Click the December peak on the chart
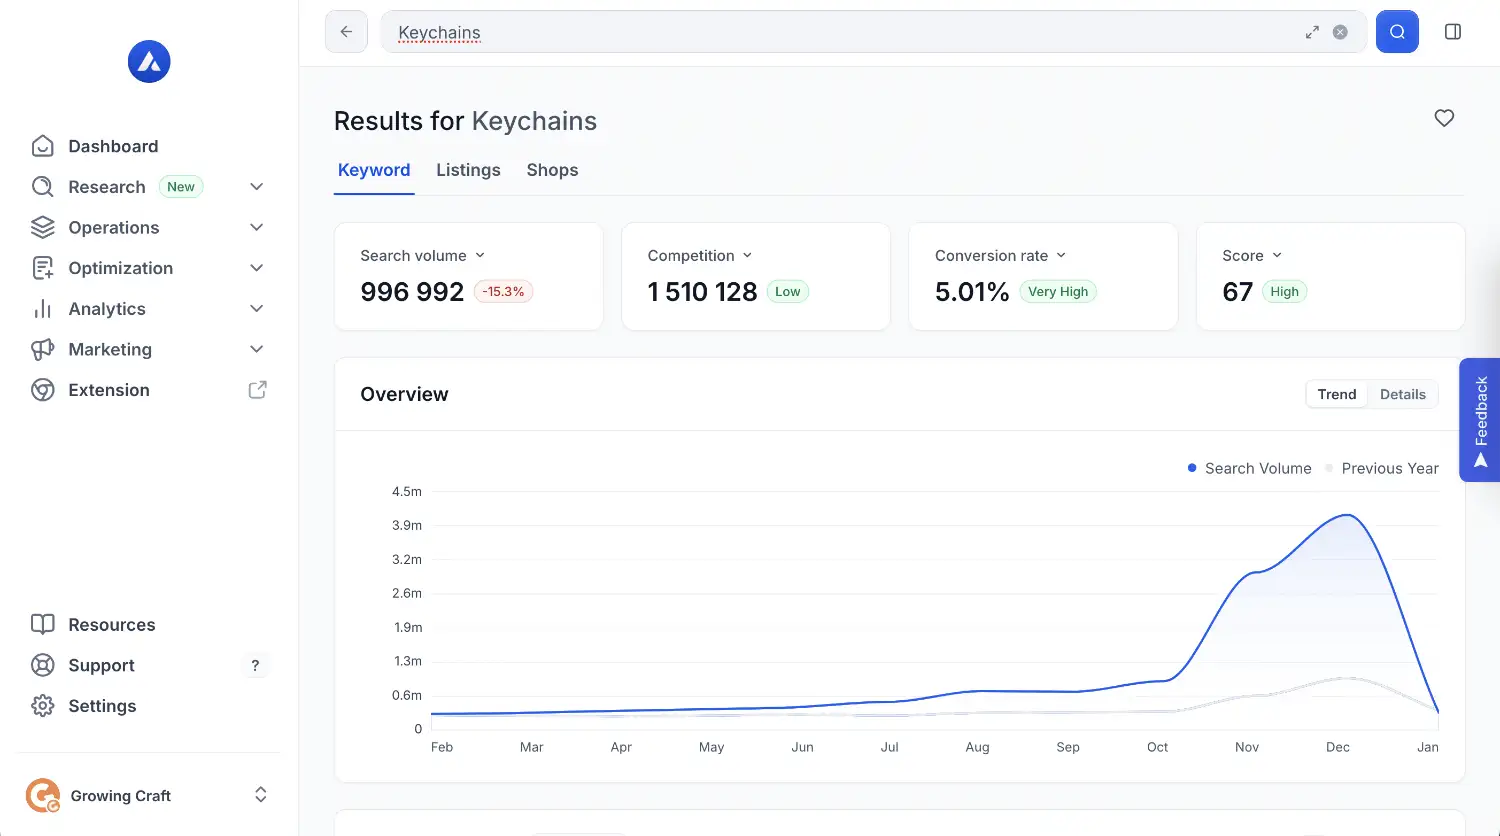The image size is (1500, 836). pos(1348,515)
